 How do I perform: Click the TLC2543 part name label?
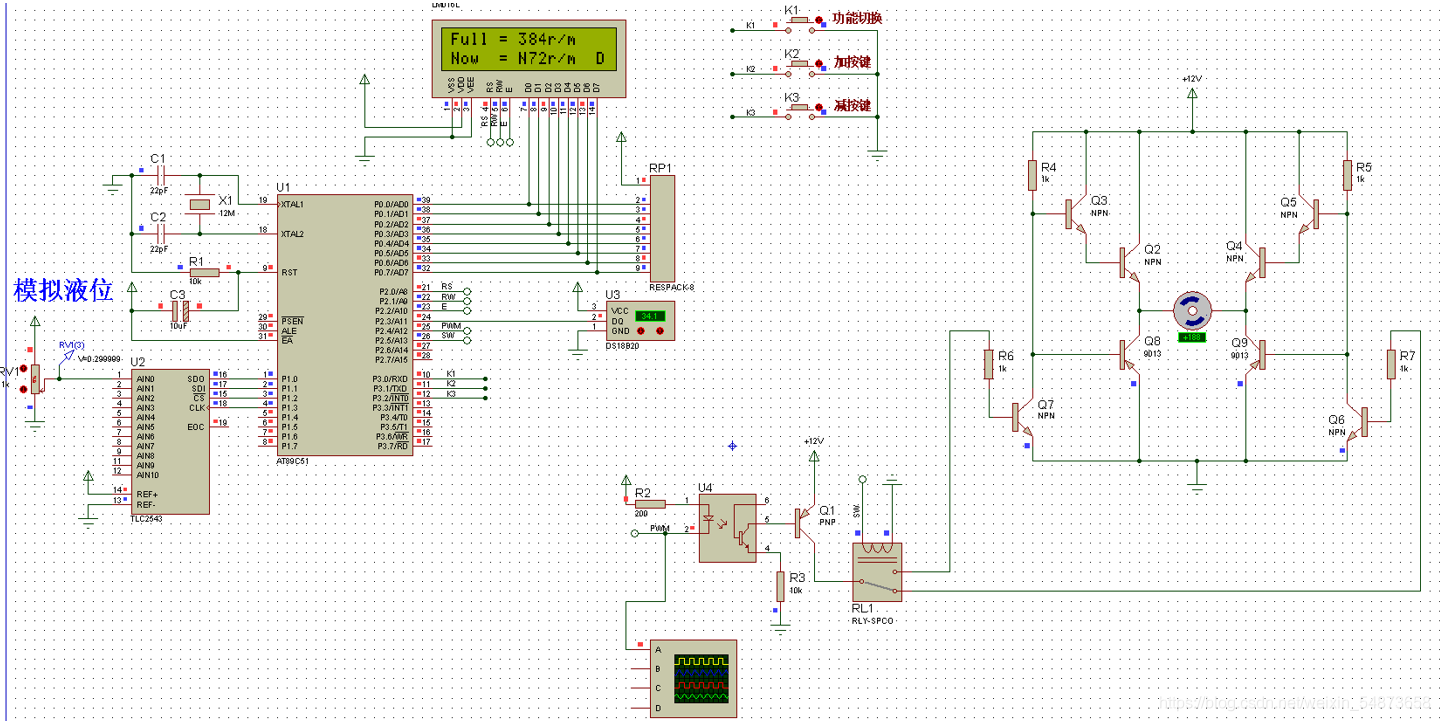146,519
